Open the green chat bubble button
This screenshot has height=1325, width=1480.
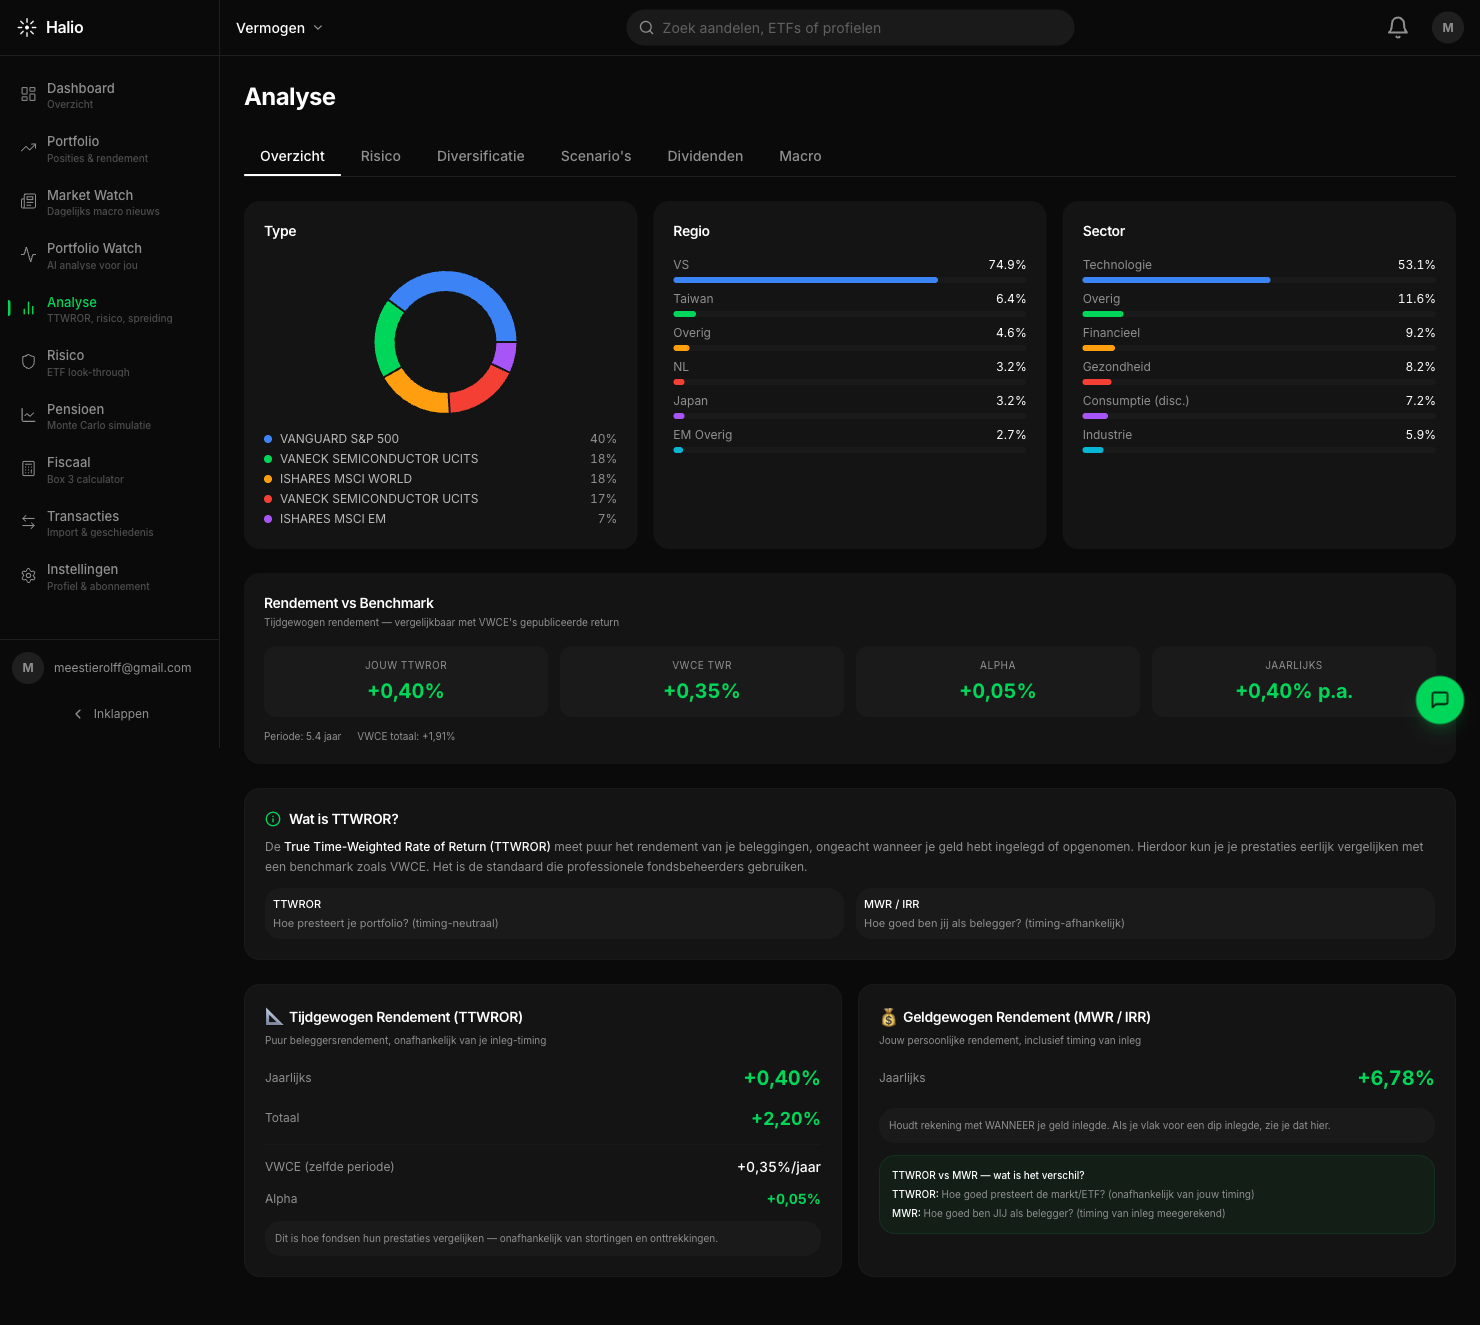(1440, 700)
